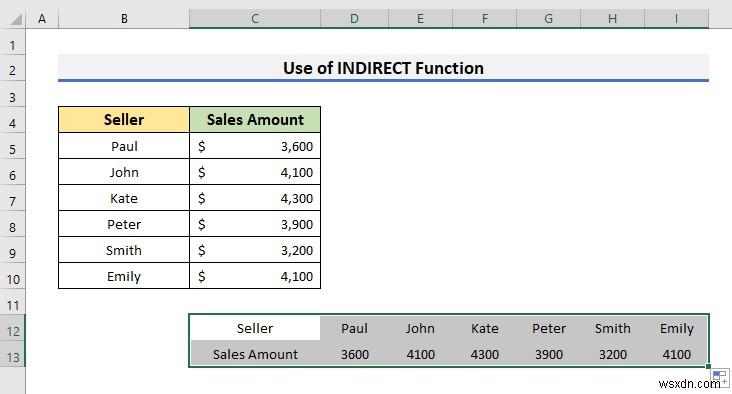
Task: Select the 'John' cell in column B
Action: pos(124,172)
